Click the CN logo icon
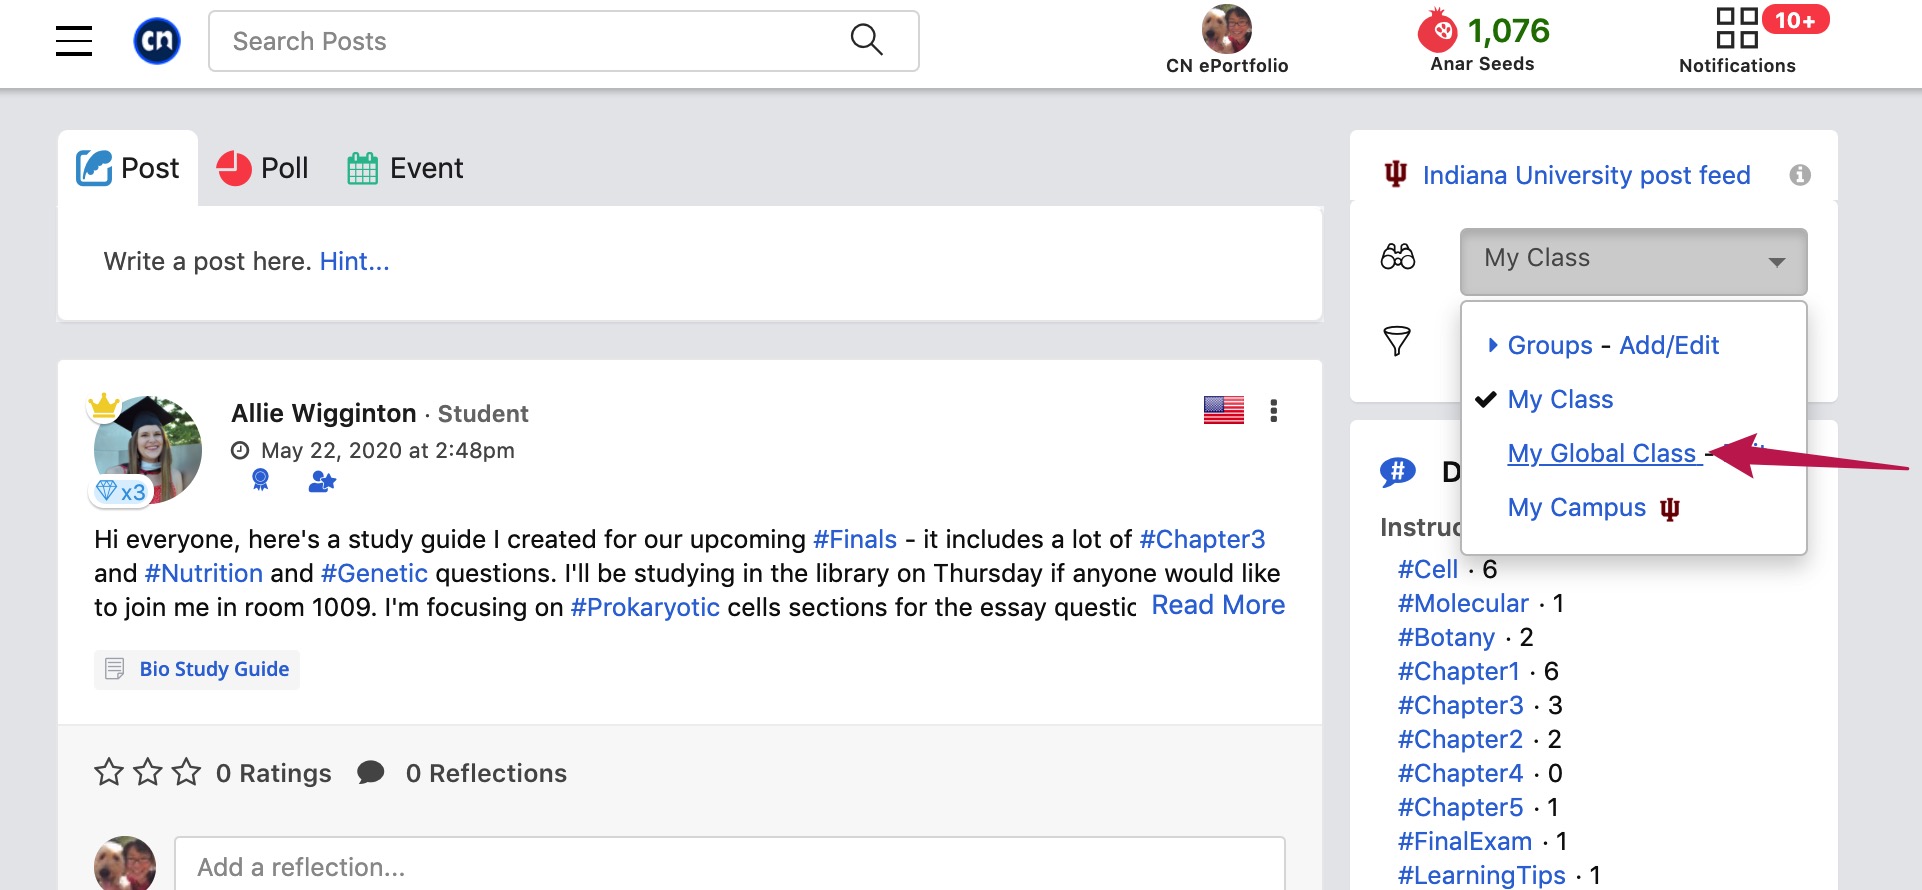The image size is (1922, 890). pos(157,41)
